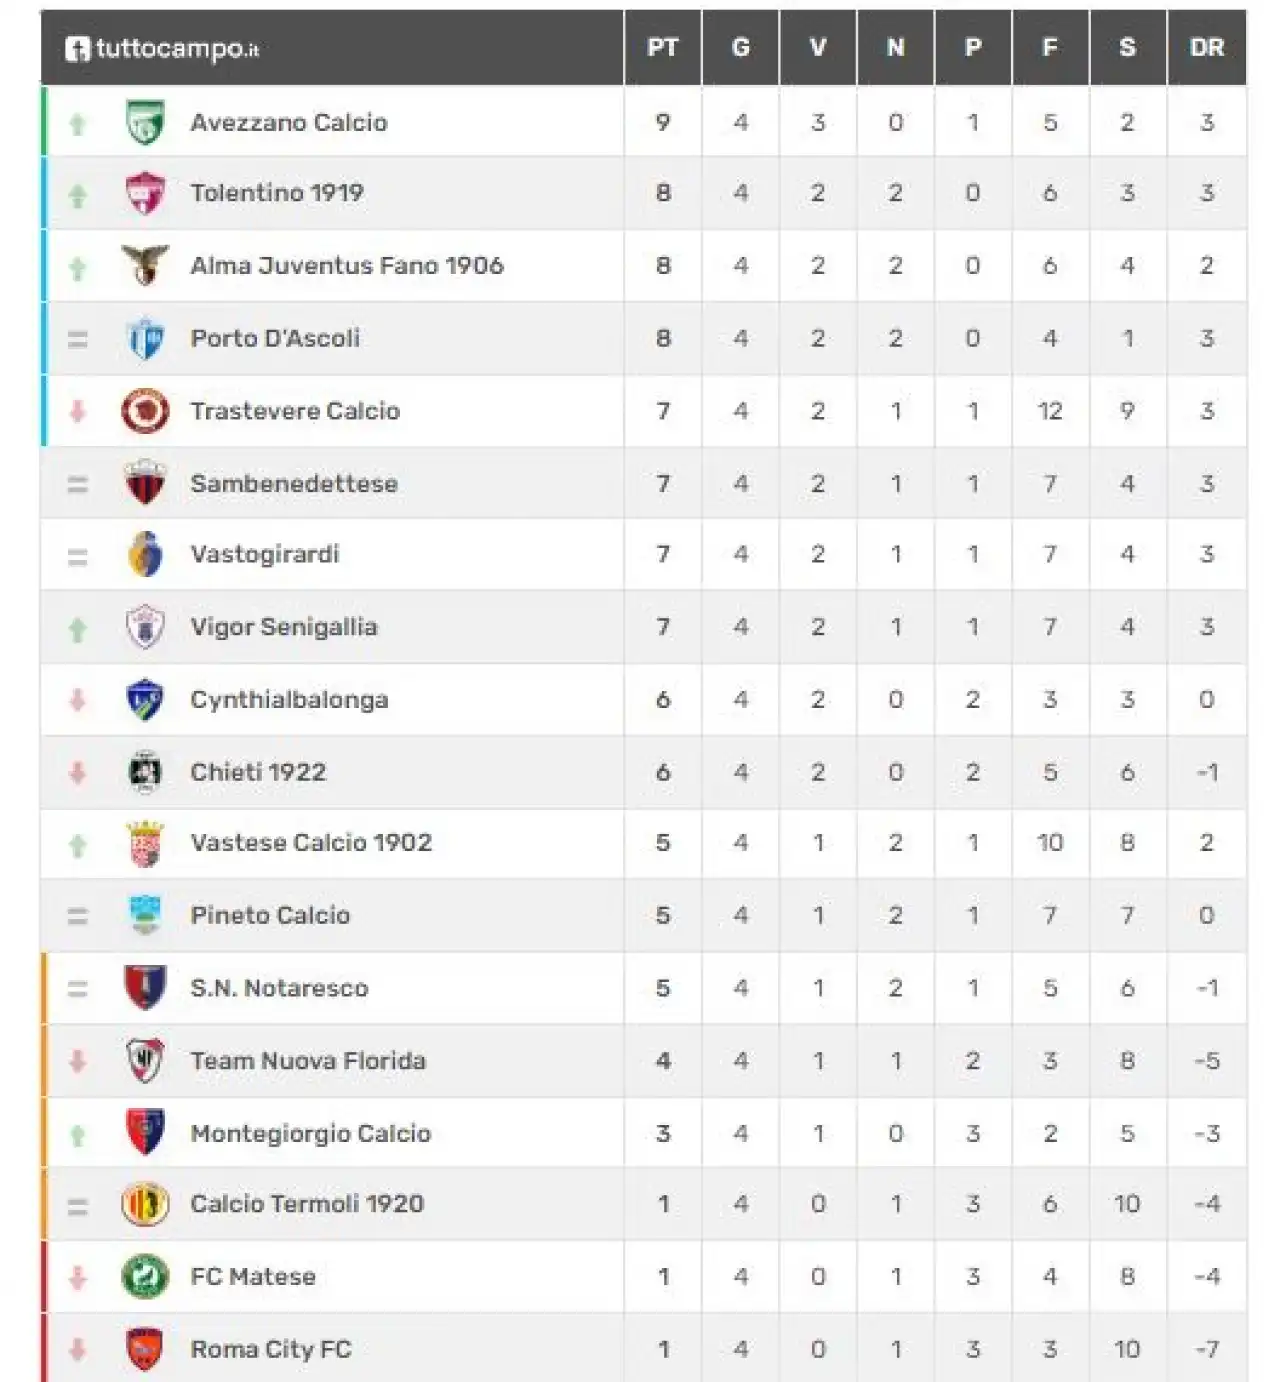The width and height of the screenshot is (1280, 1382).
Task: Select Alma Juventus Fano eagle crest
Action: coord(145,265)
